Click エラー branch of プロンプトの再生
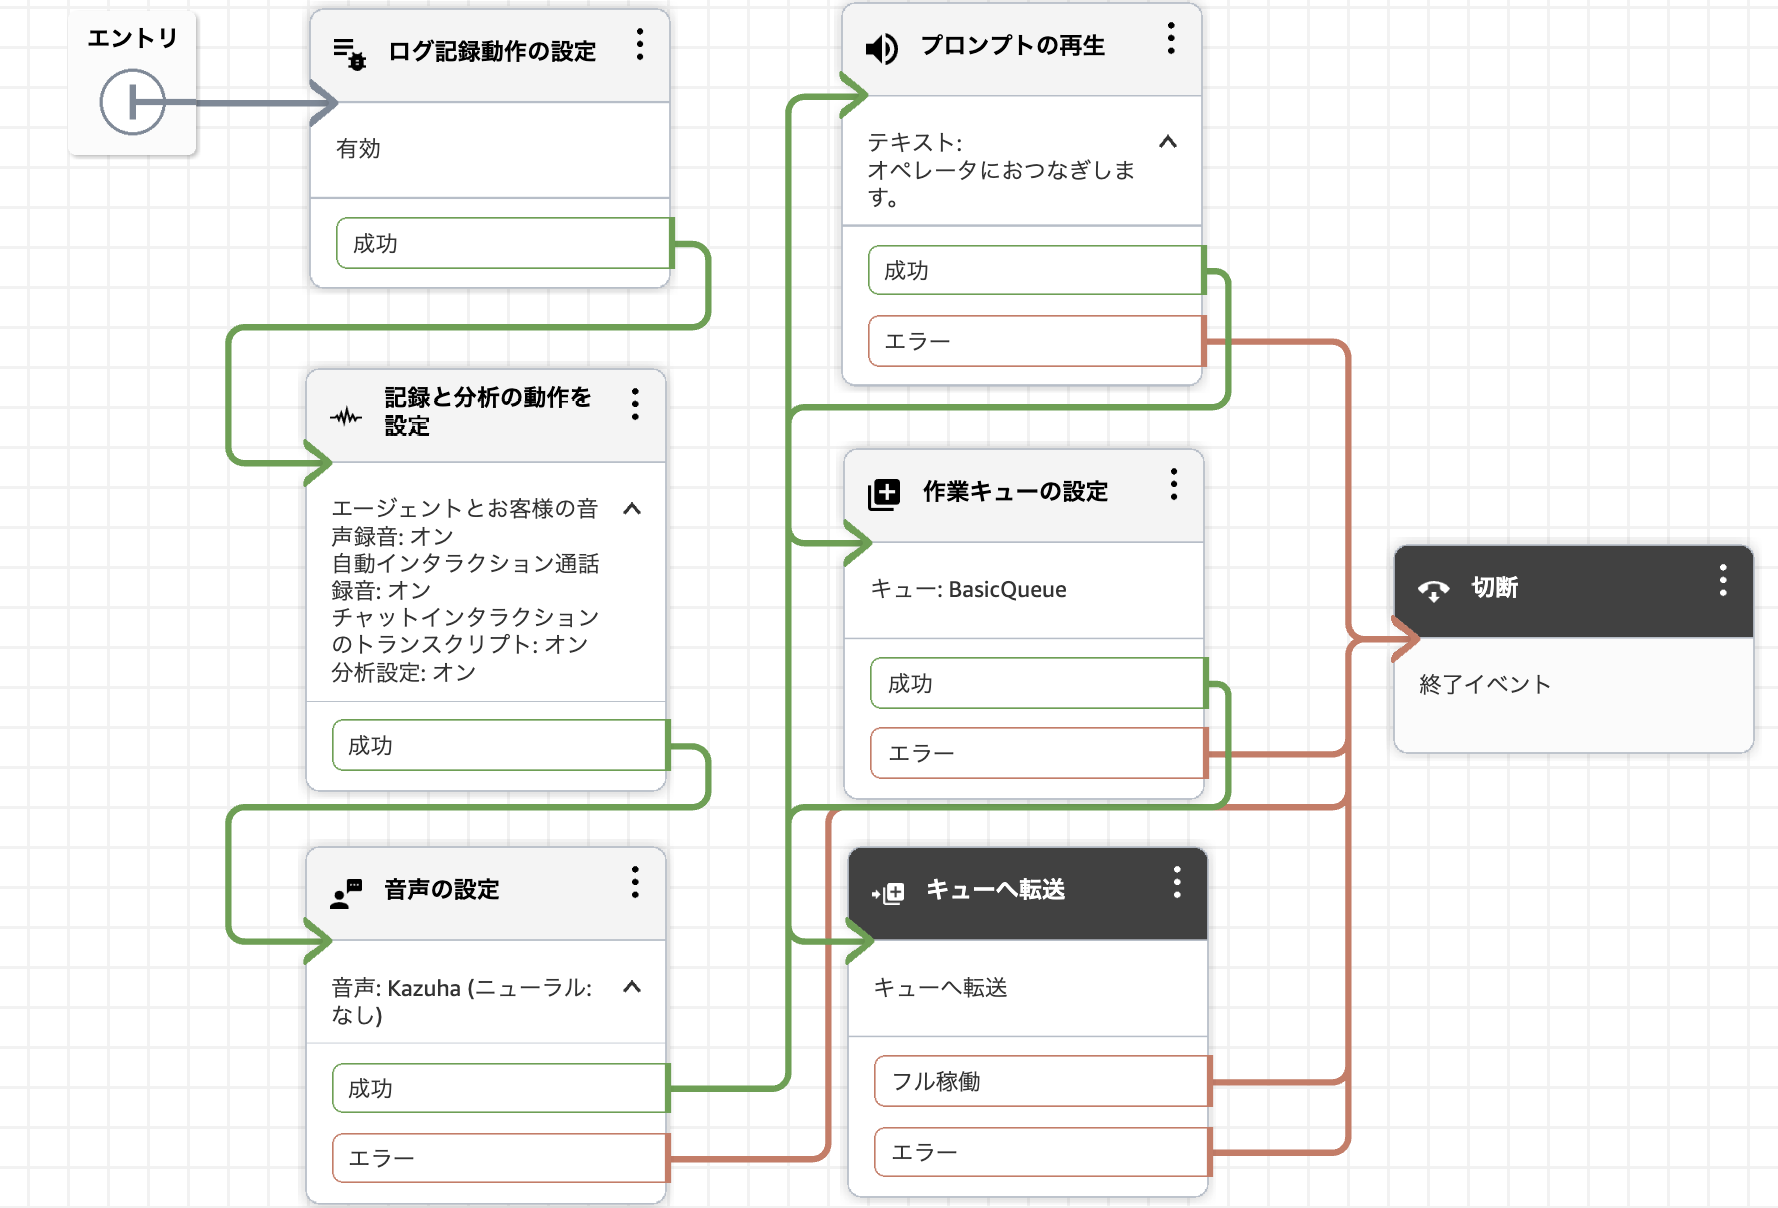This screenshot has height=1208, width=1778. coord(1035,341)
